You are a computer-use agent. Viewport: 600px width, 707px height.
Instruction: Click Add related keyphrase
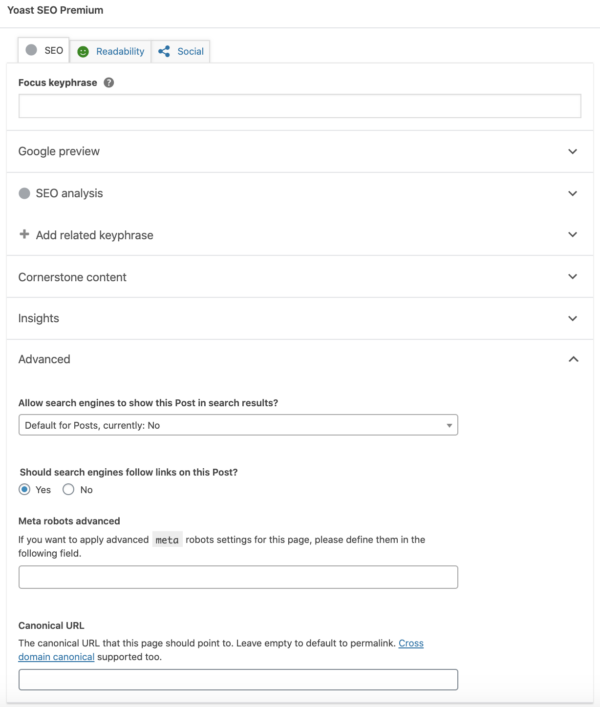pos(95,235)
